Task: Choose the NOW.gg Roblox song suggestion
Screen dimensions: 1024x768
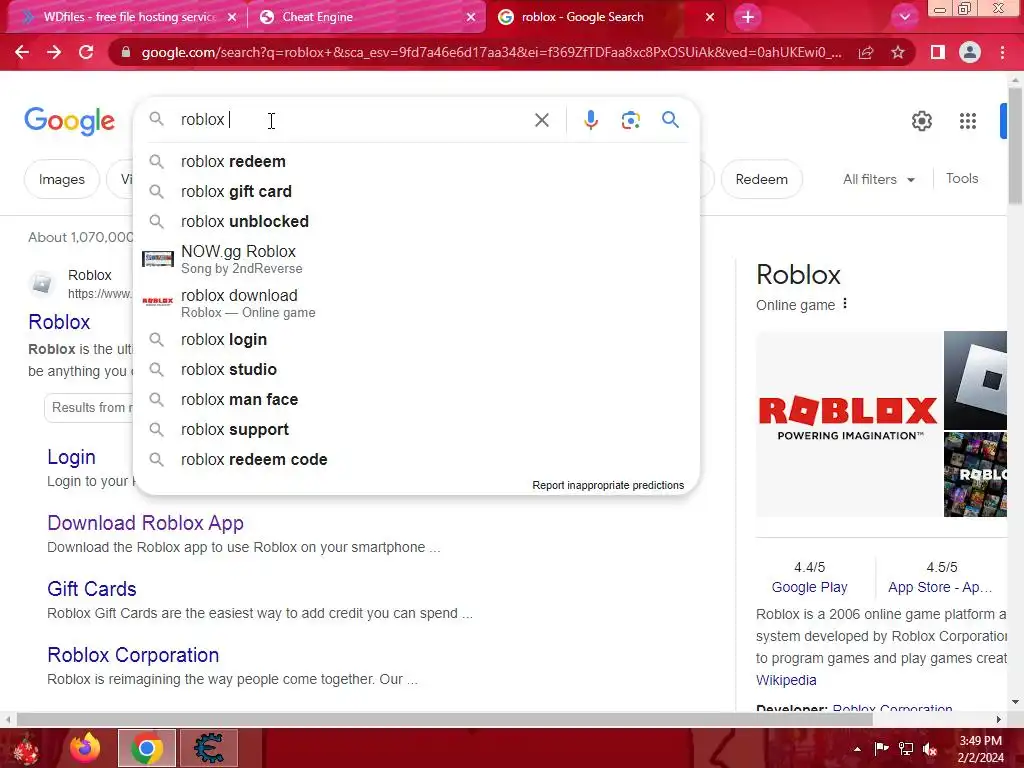Action: click(417, 259)
